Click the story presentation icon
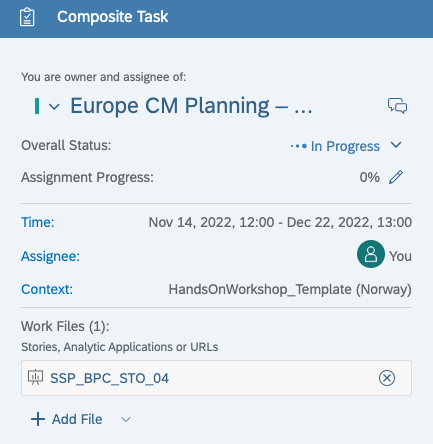This screenshot has height=444, width=433. pyautogui.click(x=35, y=378)
